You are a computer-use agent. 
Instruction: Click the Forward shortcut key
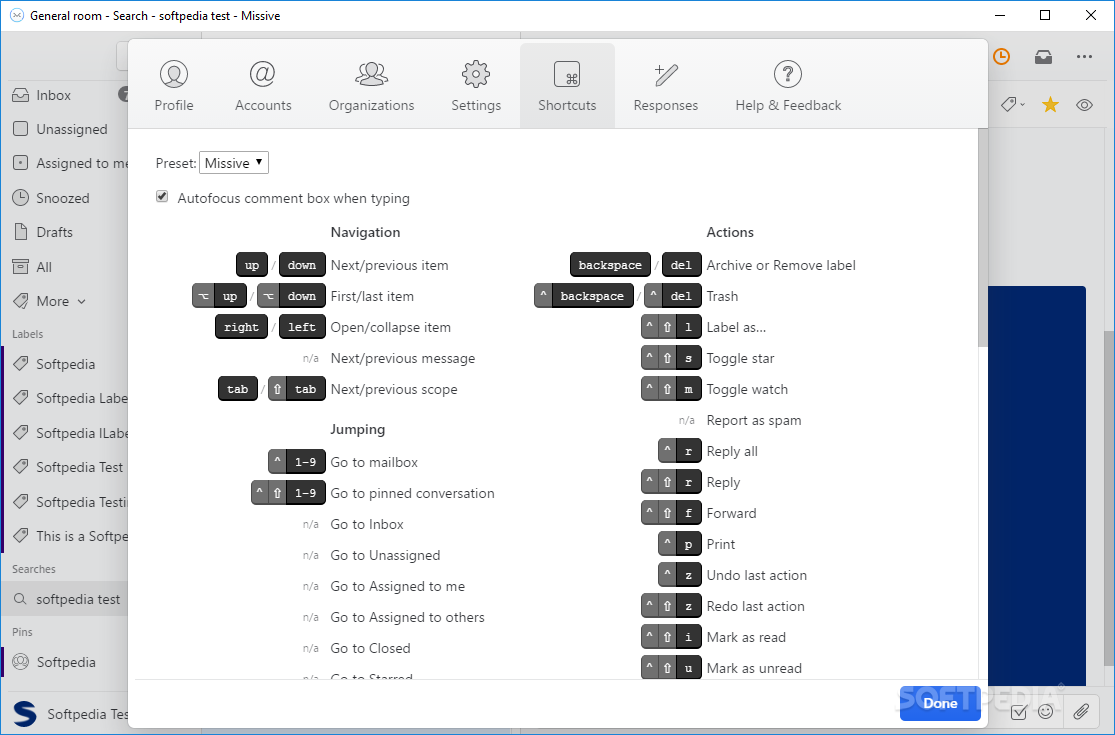671,513
